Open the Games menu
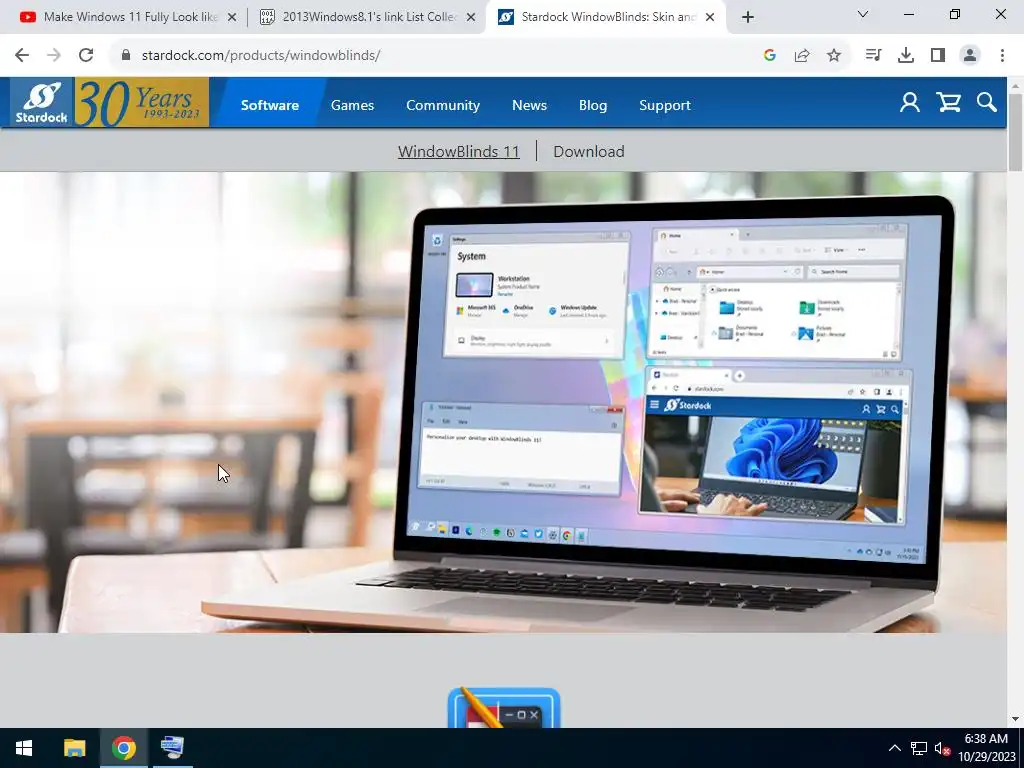Viewport: 1024px width, 768px height. (x=353, y=104)
